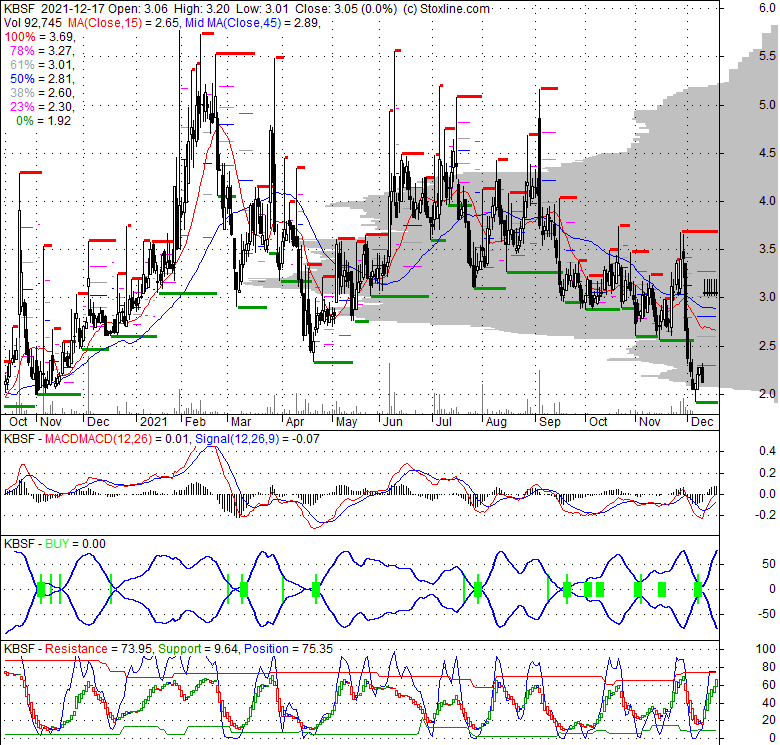Click the 2.5 price axis label

click(x=767, y=345)
